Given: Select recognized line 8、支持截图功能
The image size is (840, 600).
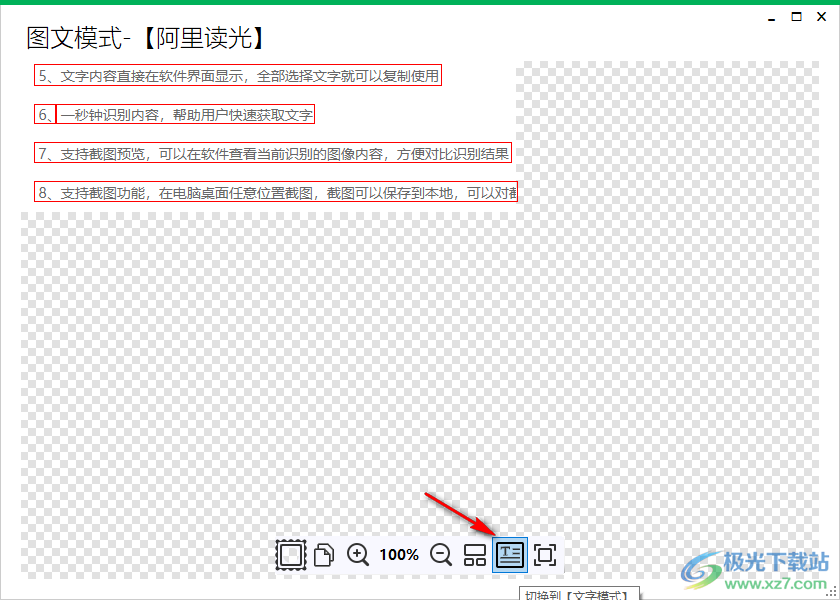Looking at the screenshot, I should coord(276,192).
